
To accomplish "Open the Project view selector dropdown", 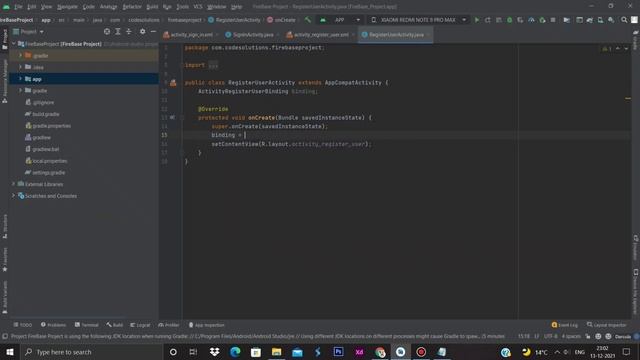I will coord(28,31).
